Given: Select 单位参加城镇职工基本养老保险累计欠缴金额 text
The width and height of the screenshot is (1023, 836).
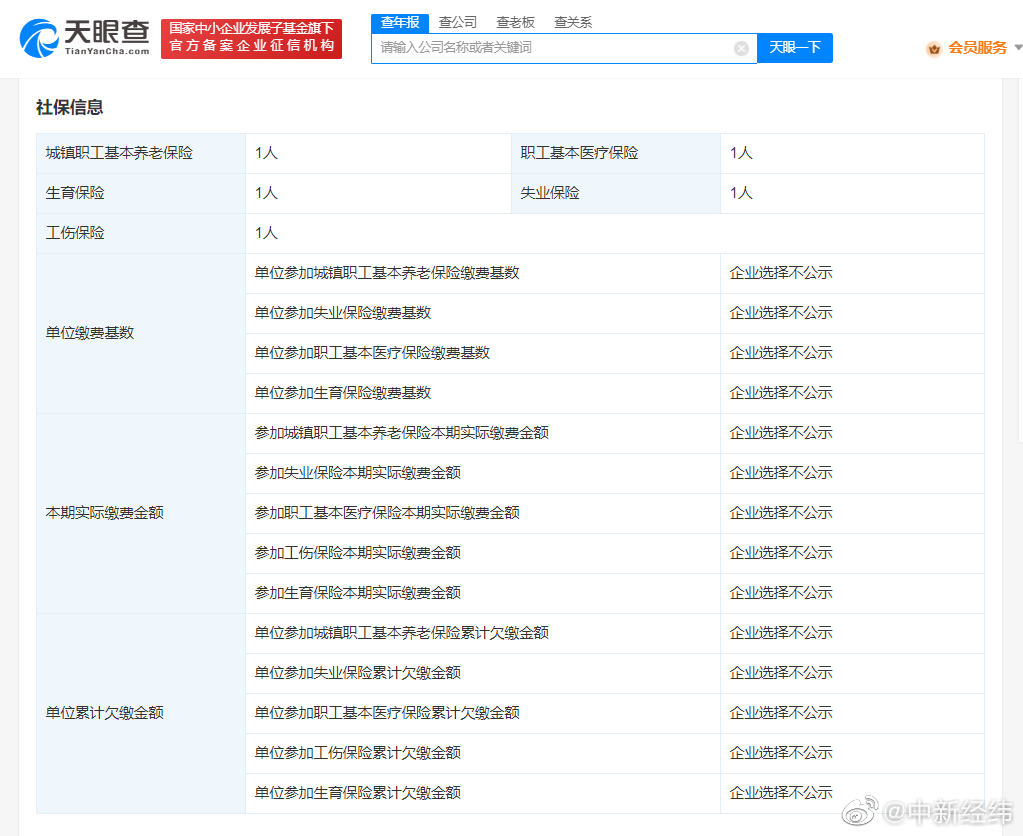Looking at the screenshot, I should 402,633.
